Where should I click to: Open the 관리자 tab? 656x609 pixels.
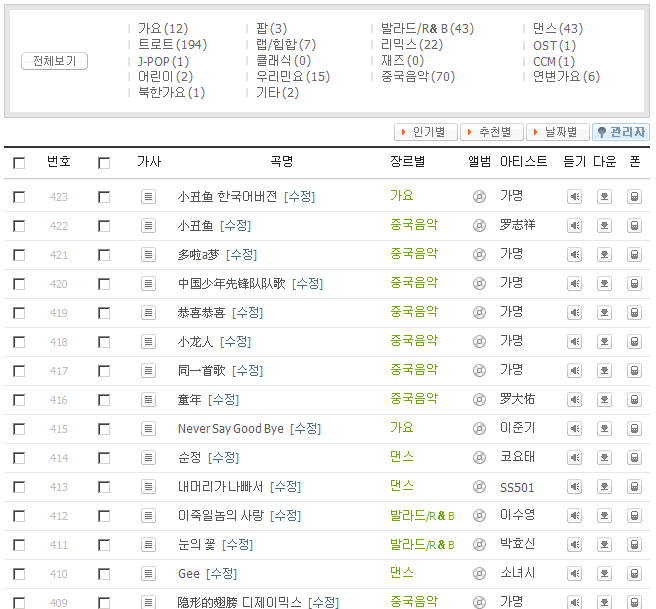coord(620,132)
